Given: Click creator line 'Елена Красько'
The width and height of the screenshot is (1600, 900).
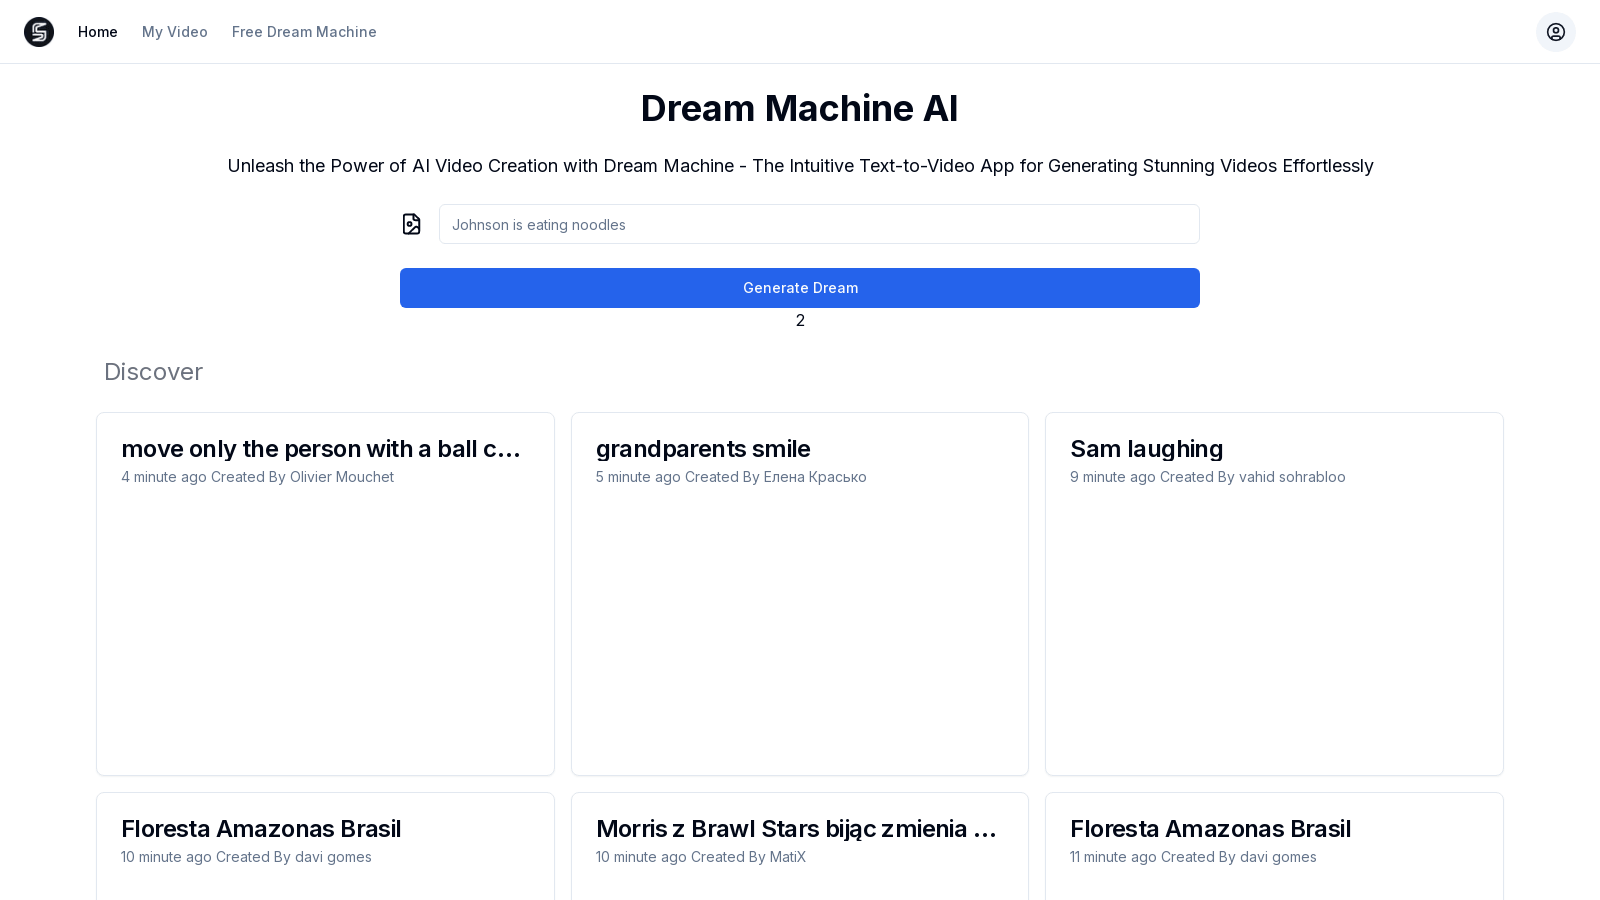Looking at the screenshot, I should pyautogui.click(x=731, y=477).
